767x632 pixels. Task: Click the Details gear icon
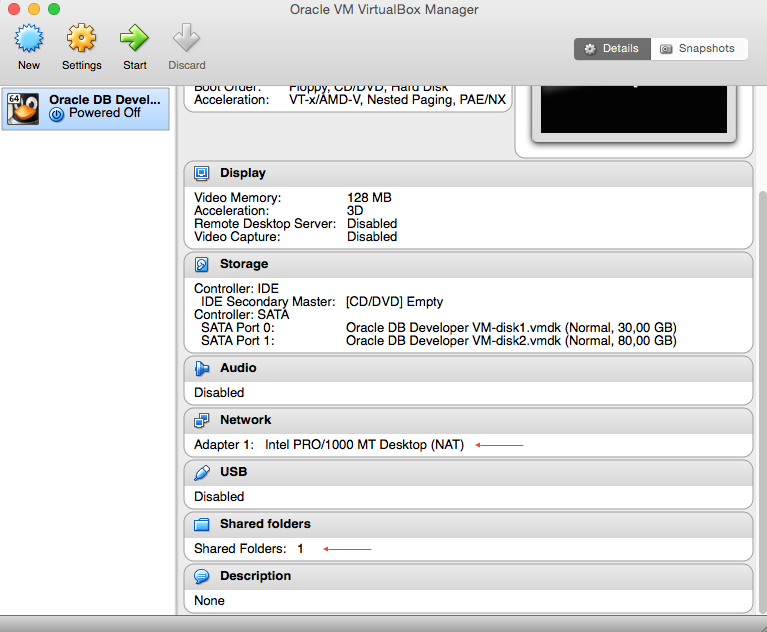click(590, 49)
